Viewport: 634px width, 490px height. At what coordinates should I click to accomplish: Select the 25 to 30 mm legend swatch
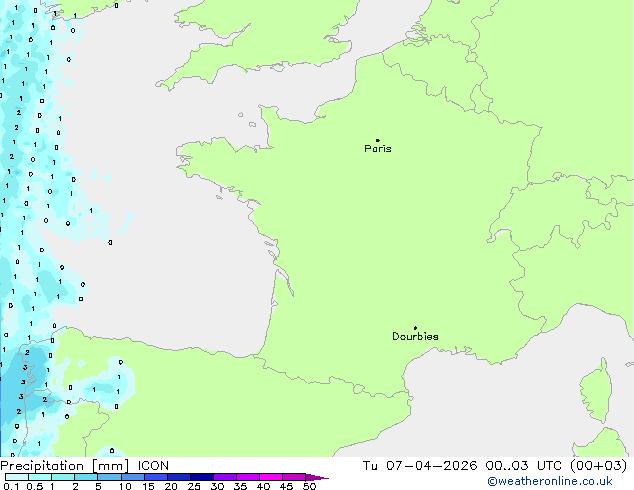click(202, 477)
